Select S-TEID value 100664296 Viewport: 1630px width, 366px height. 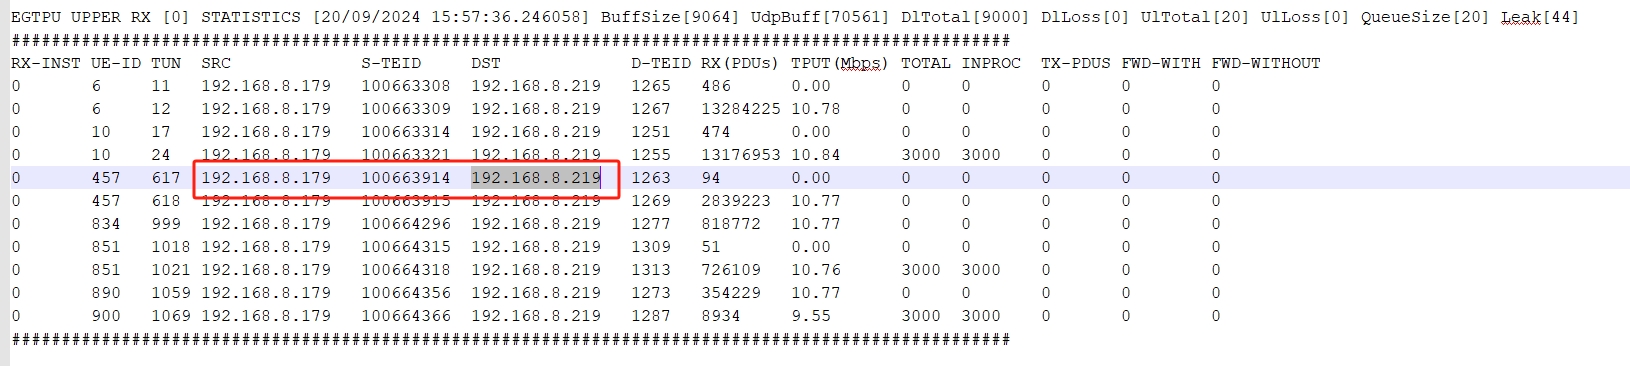406,224
